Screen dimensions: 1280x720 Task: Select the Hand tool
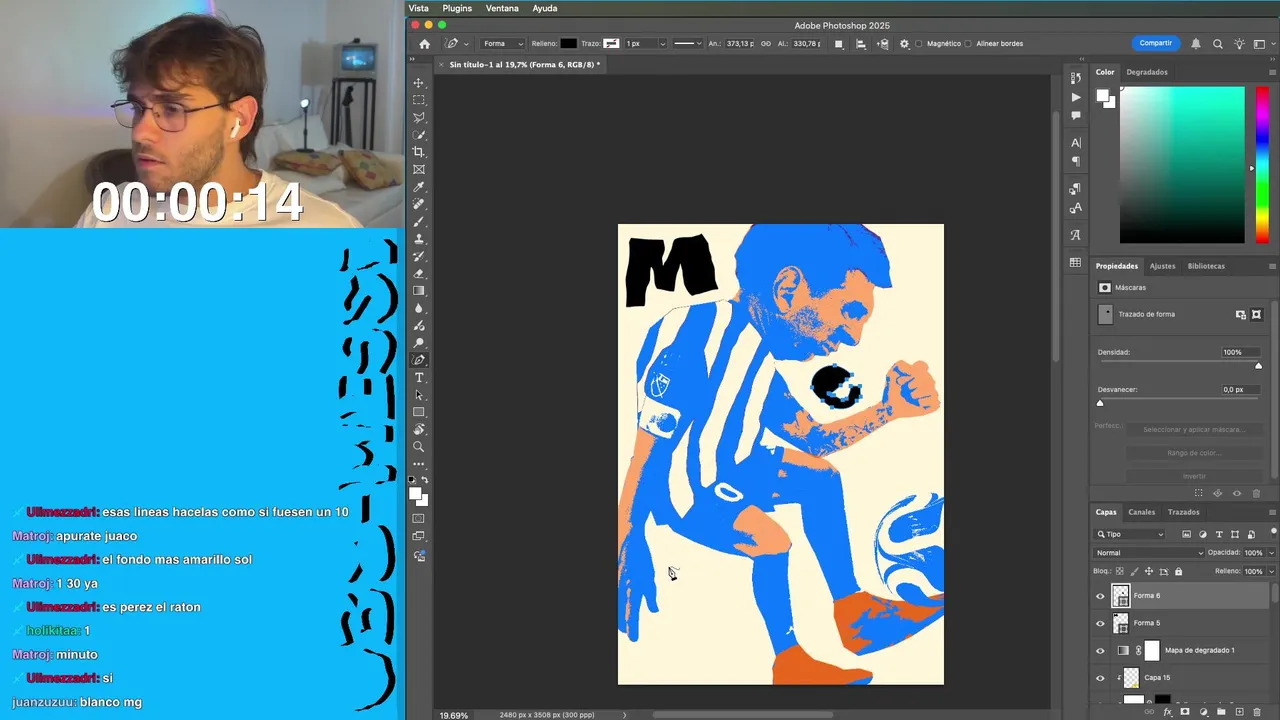point(419,429)
